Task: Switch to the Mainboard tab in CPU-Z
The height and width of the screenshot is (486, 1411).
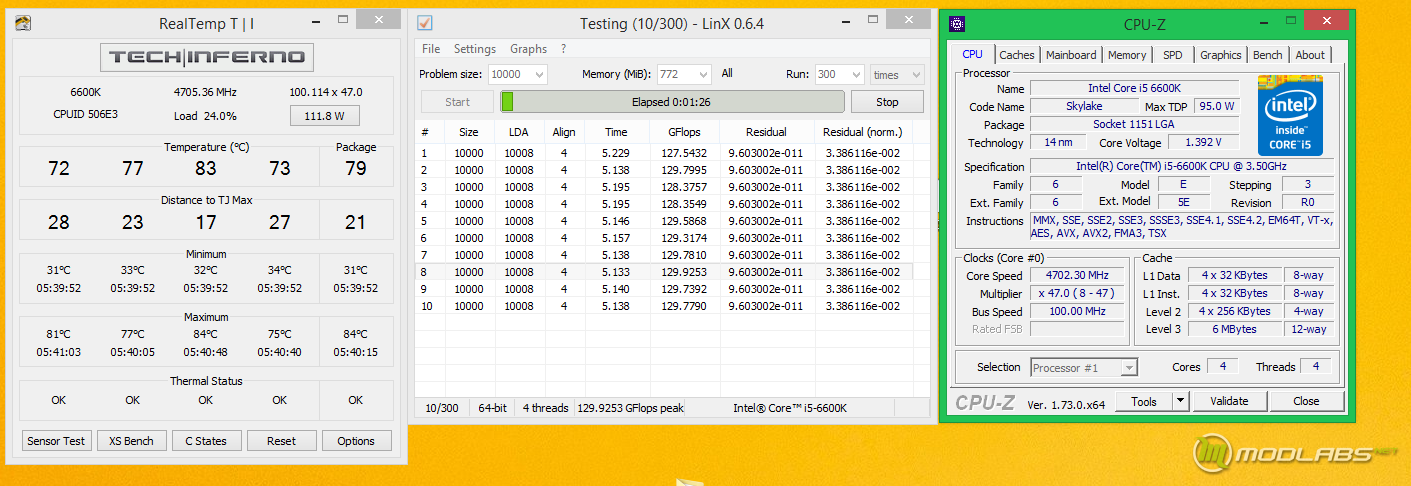Action: (x=1071, y=55)
